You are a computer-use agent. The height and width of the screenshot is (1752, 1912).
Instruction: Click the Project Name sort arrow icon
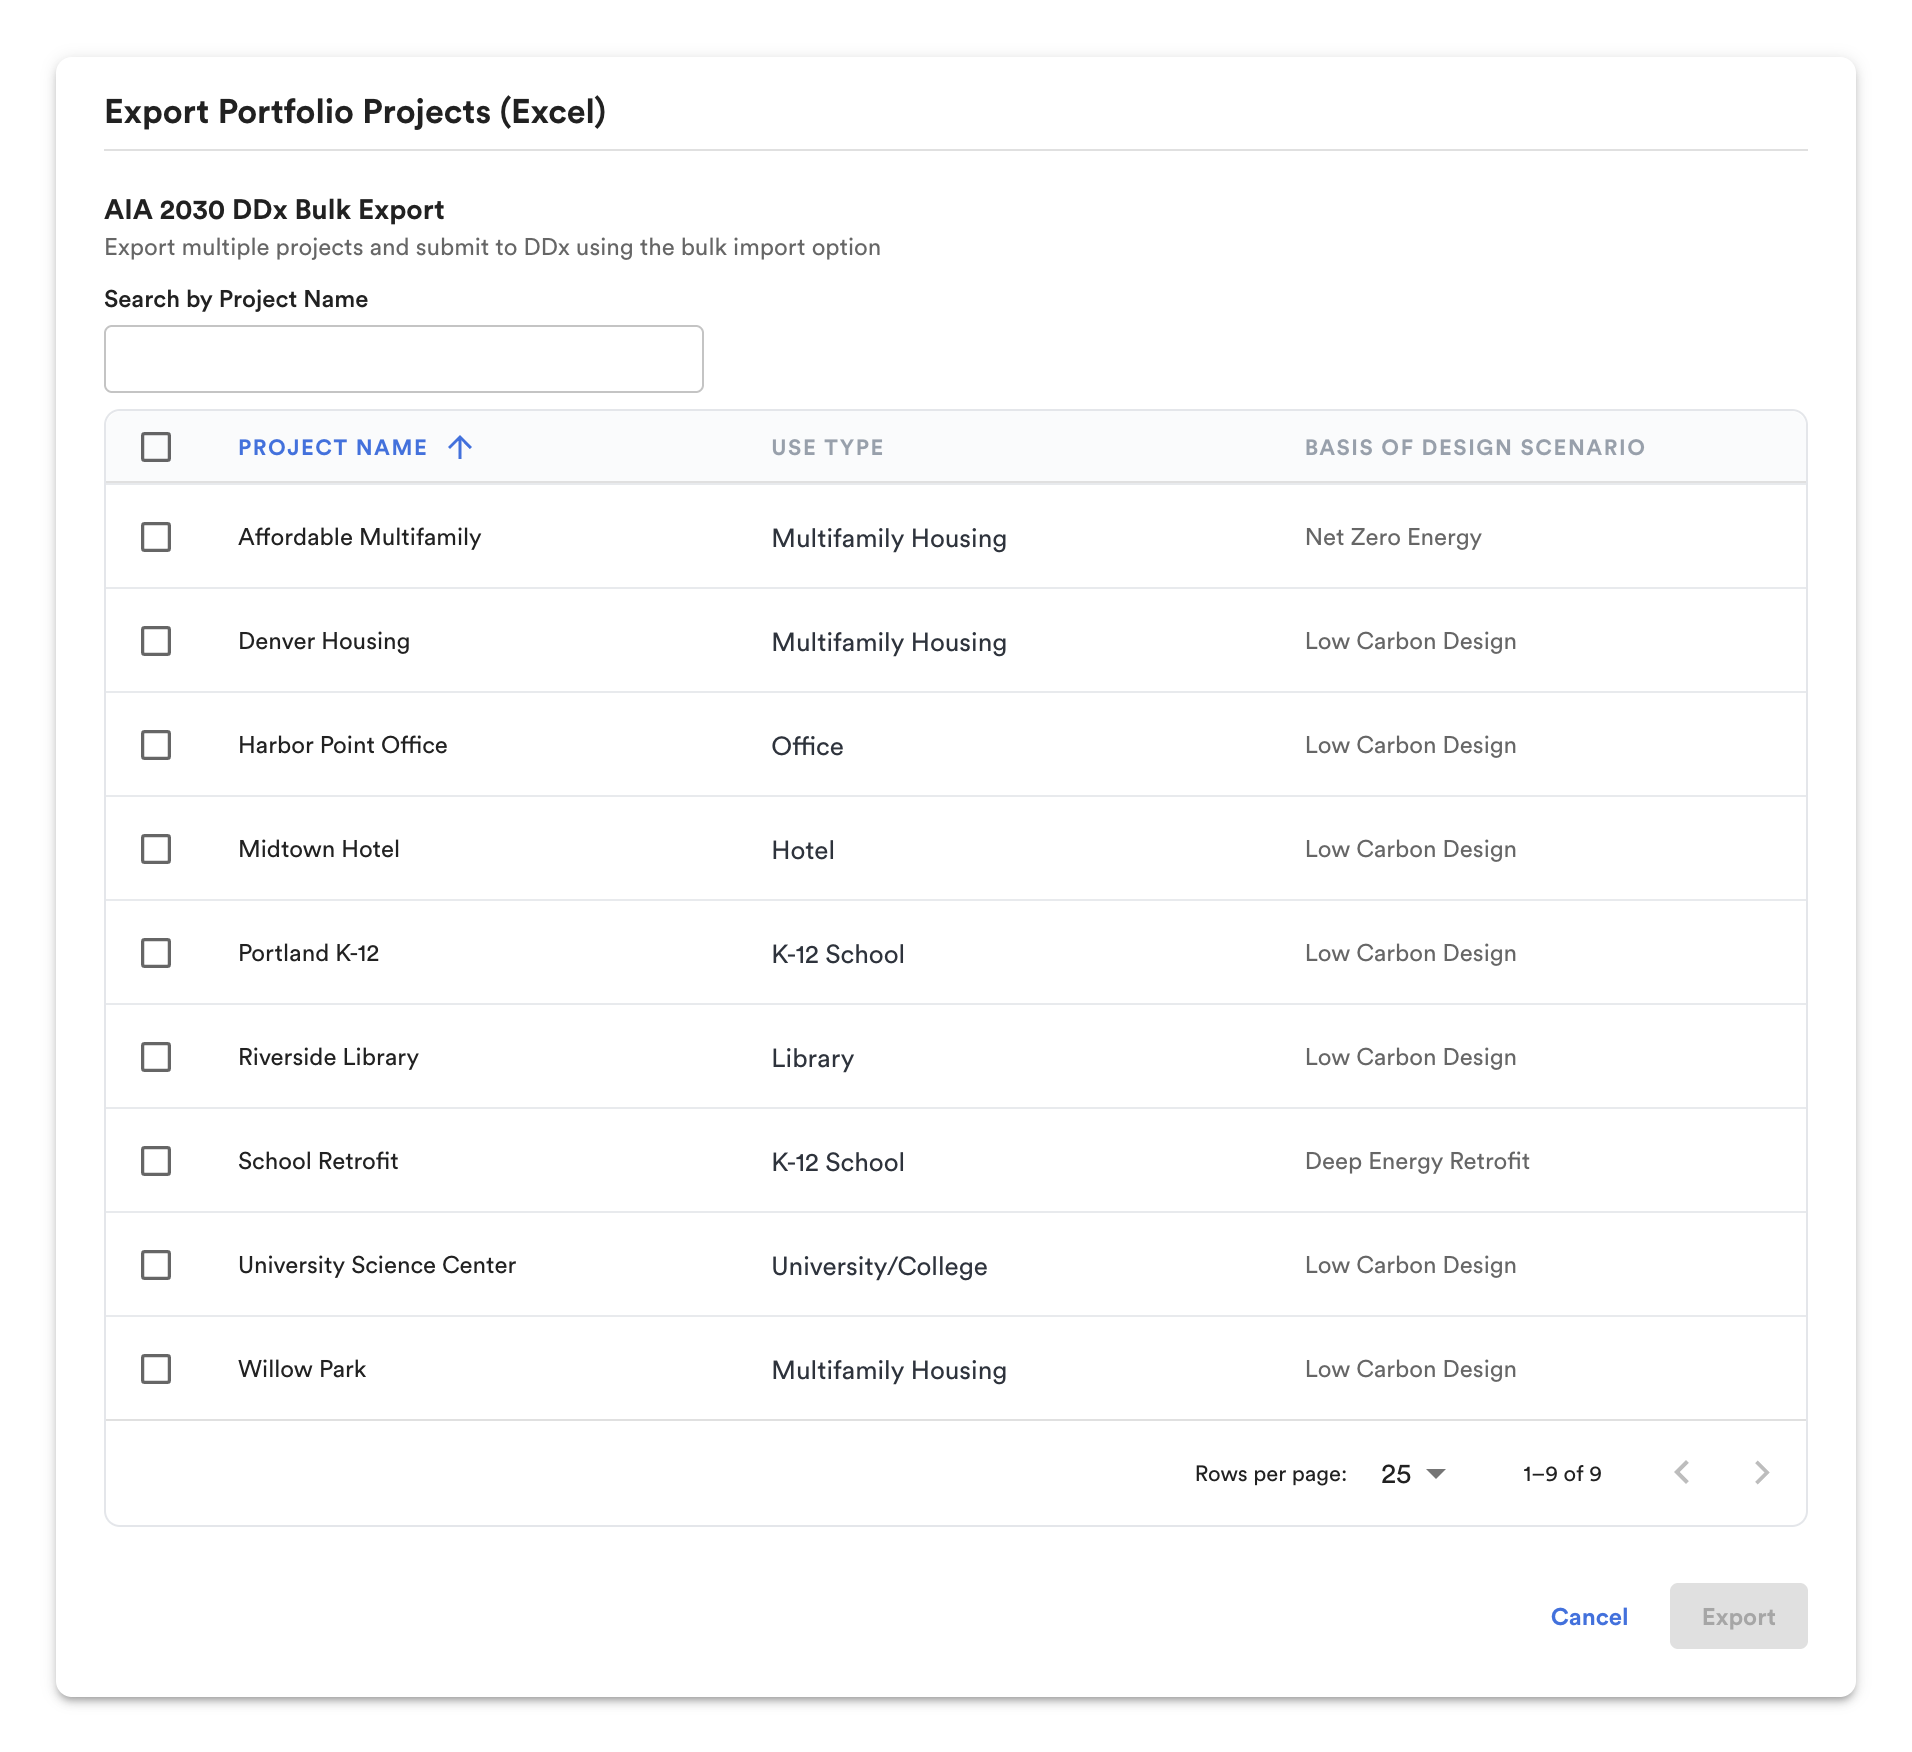[460, 447]
